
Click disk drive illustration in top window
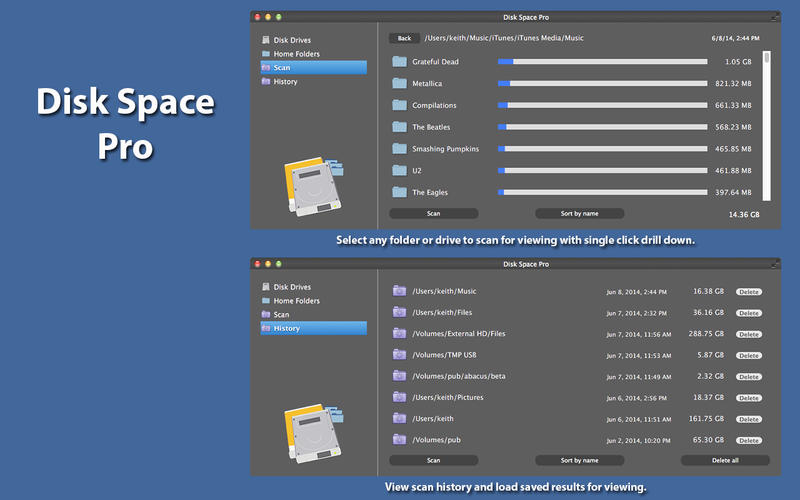point(313,186)
